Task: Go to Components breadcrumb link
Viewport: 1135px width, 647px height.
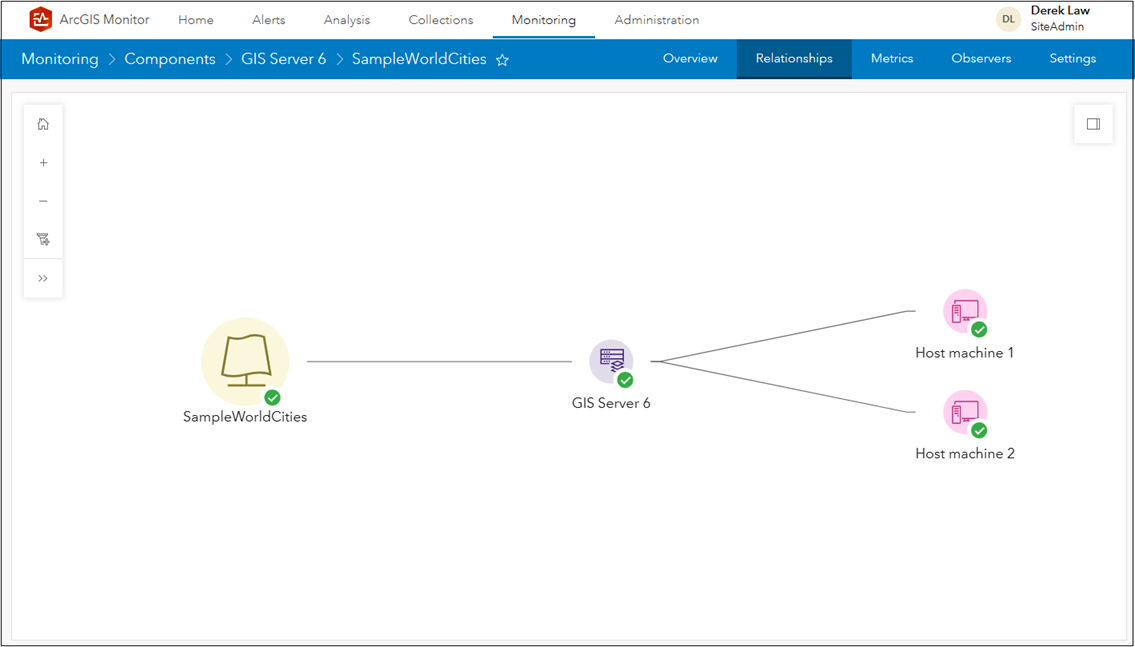Action: (x=170, y=59)
